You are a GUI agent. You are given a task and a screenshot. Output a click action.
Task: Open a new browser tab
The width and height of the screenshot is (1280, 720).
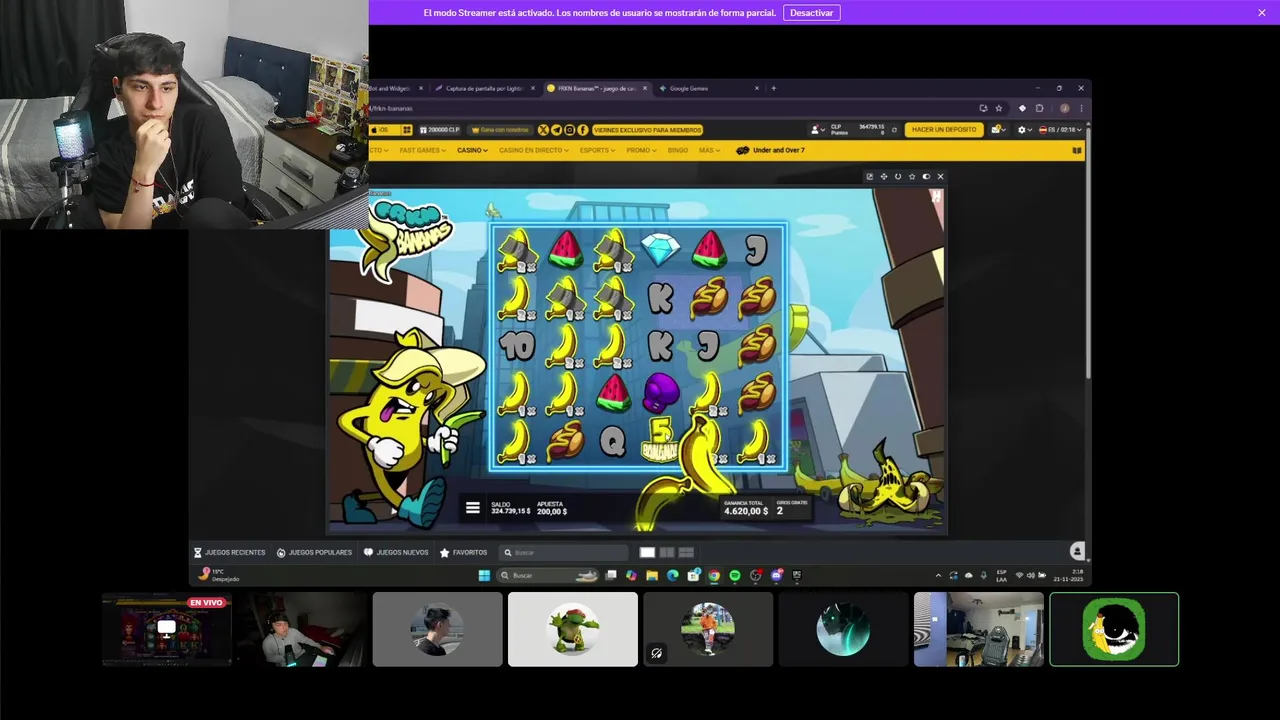pos(773,88)
